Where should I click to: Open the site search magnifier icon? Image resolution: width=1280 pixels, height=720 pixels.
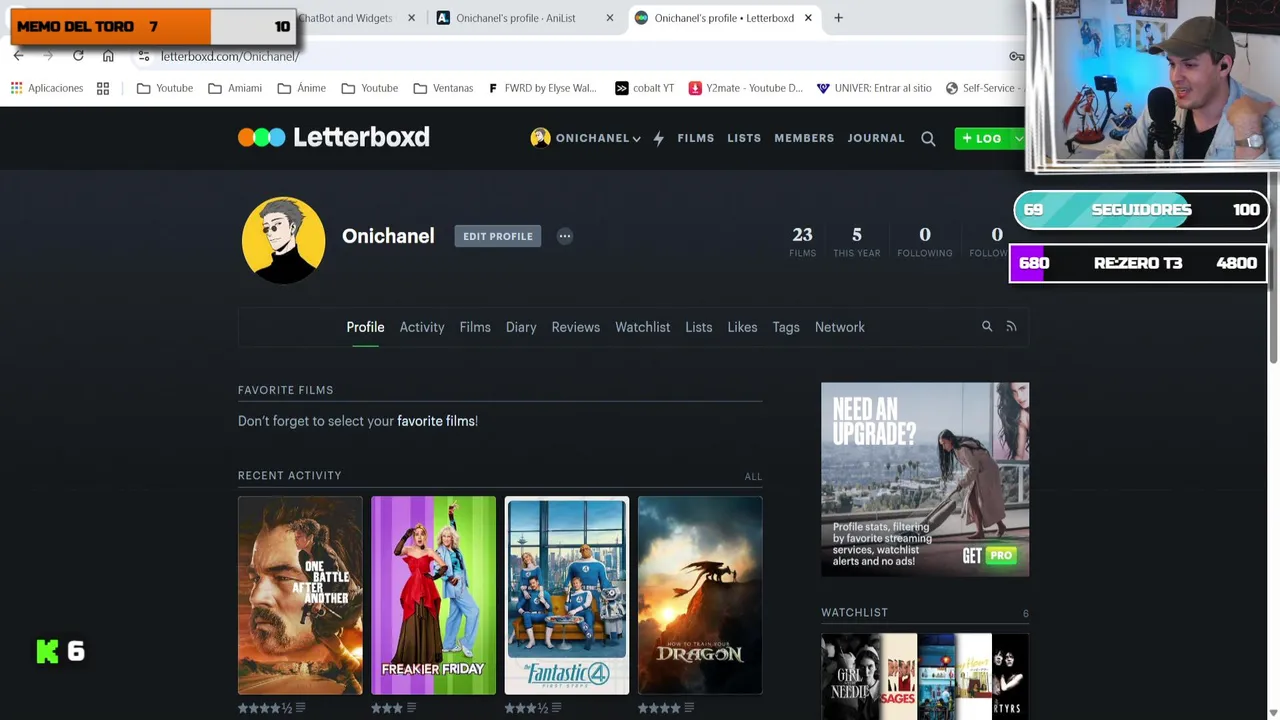[x=928, y=139]
